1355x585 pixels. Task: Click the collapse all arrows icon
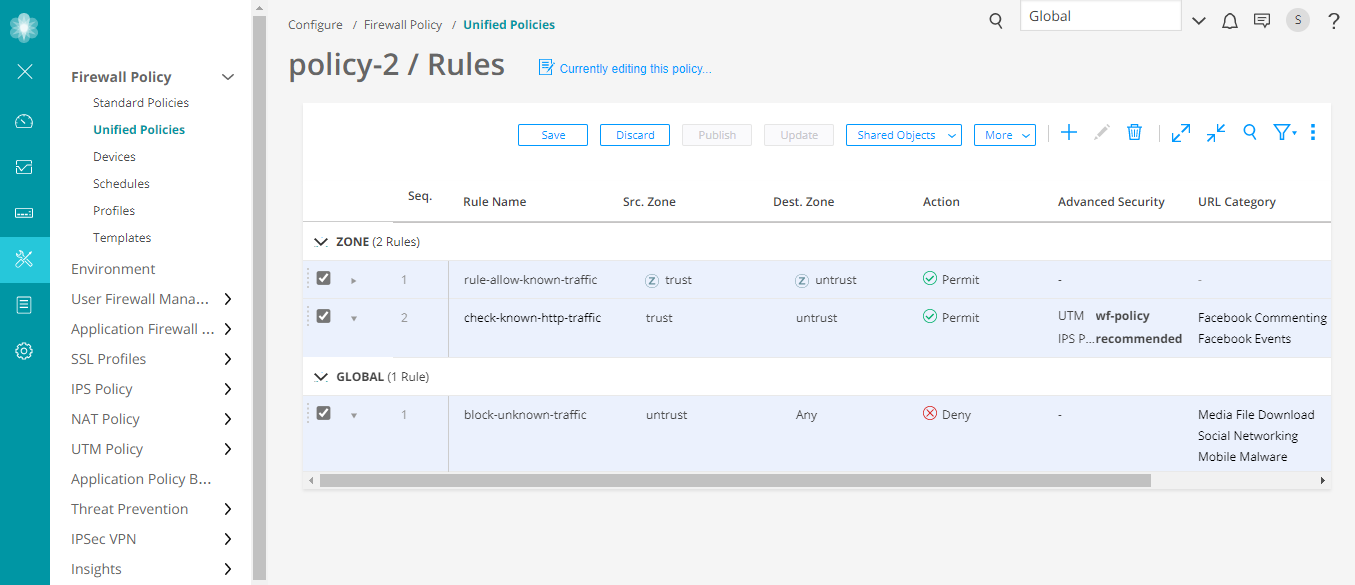(x=1216, y=133)
